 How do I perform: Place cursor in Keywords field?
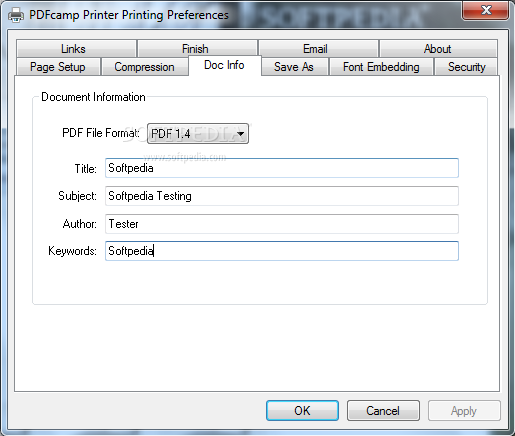click(282, 251)
